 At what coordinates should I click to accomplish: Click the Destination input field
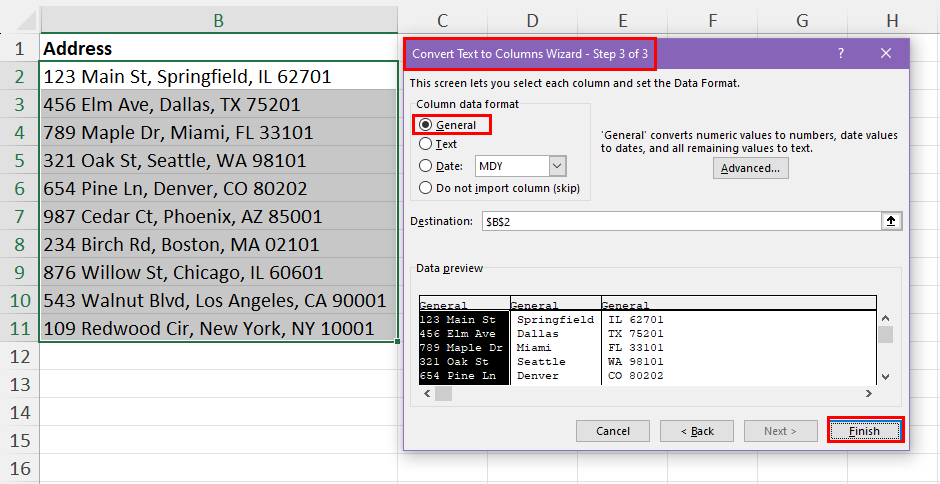[680, 221]
